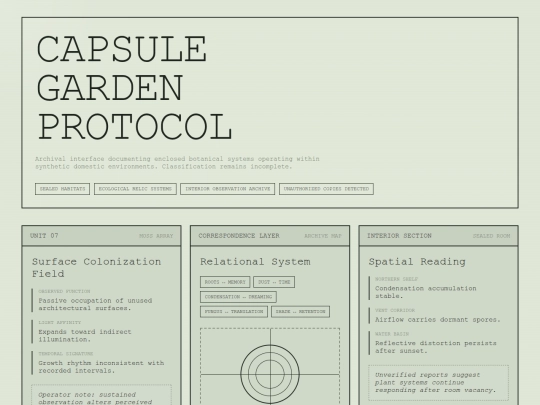Image resolution: width=540 pixels, height=405 pixels.
Task: Click 'Expands toward indirect illumination' text
Action: pos(85,336)
